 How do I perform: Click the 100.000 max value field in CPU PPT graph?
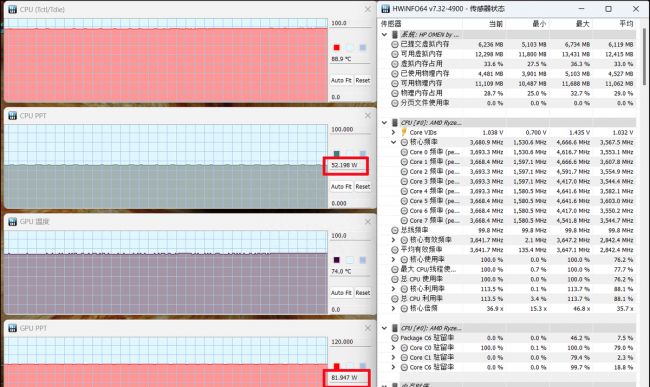click(x=350, y=129)
